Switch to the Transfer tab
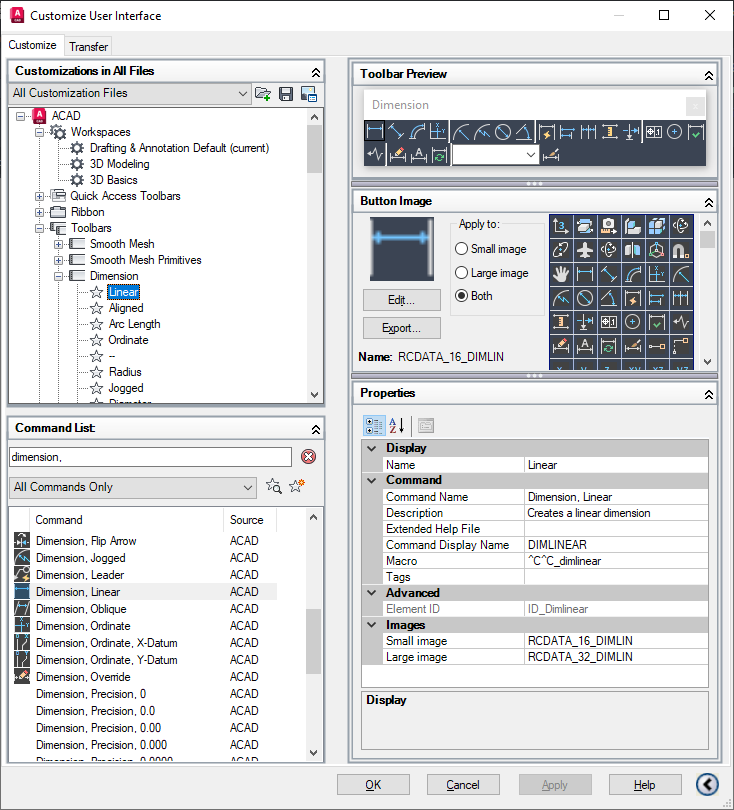The image size is (734, 810). [88, 46]
